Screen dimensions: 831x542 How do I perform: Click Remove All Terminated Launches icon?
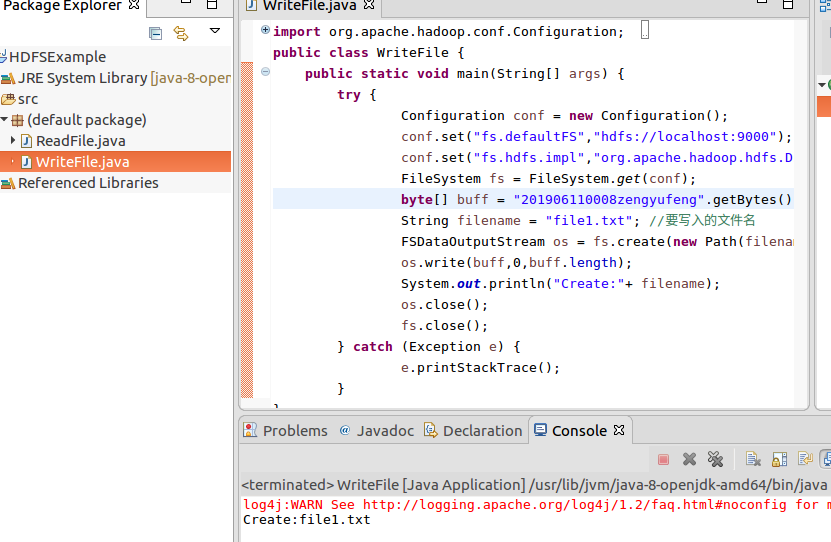click(715, 459)
